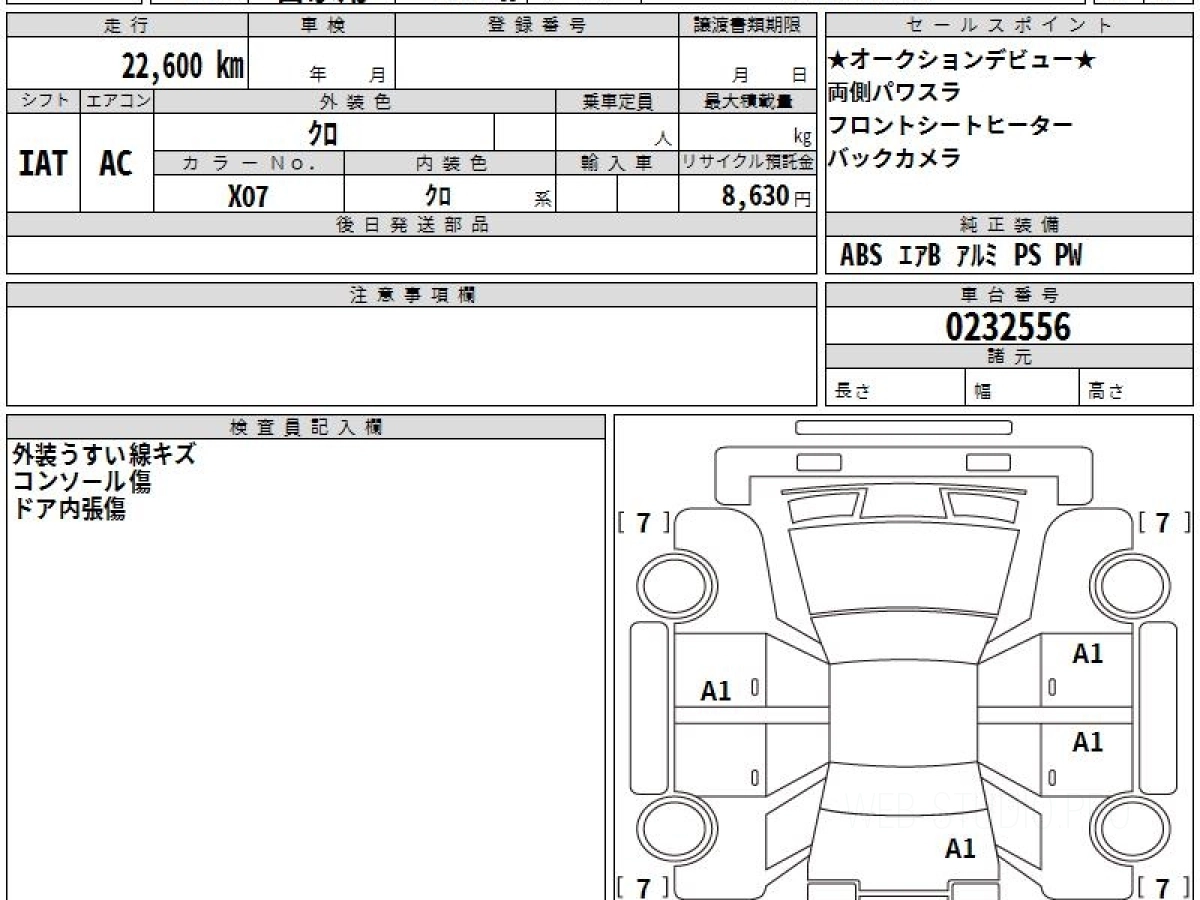Select the color number X07
Image resolution: width=1200 pixels, height=900 pixels.
click(248, 196)
